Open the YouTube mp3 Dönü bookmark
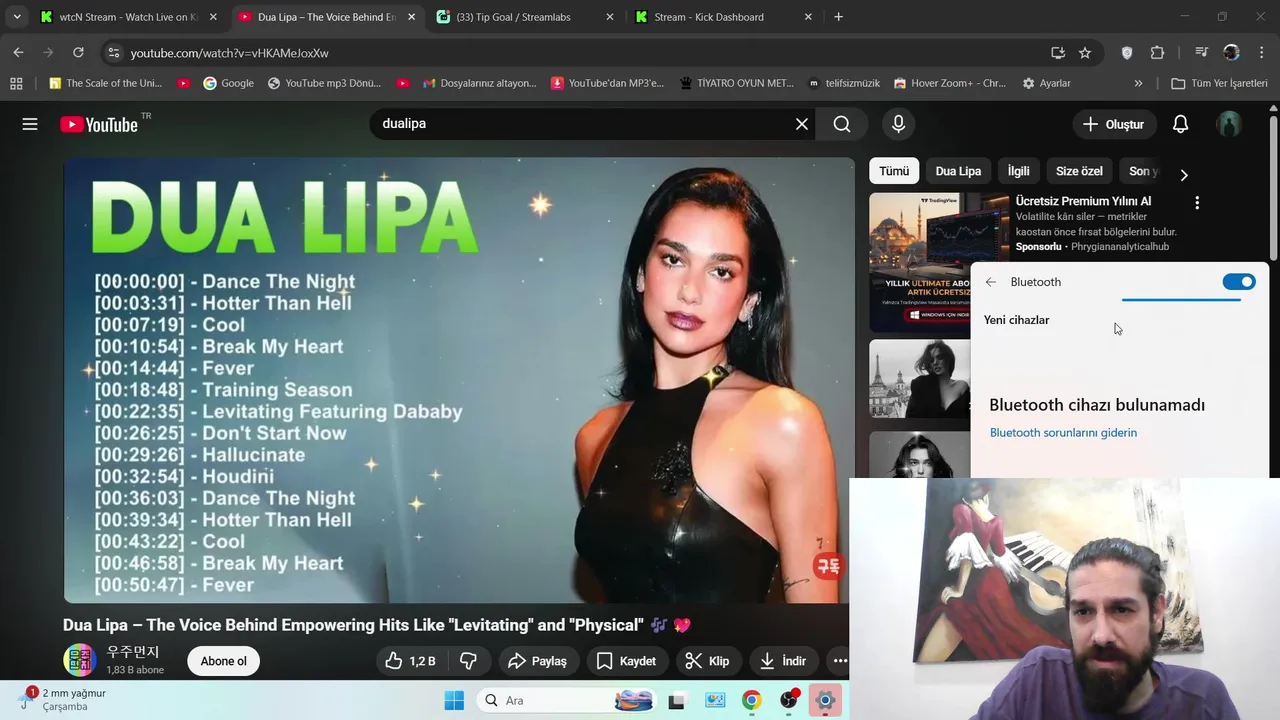Screen dimensions: 1280x720 click(x=324, y=83)
